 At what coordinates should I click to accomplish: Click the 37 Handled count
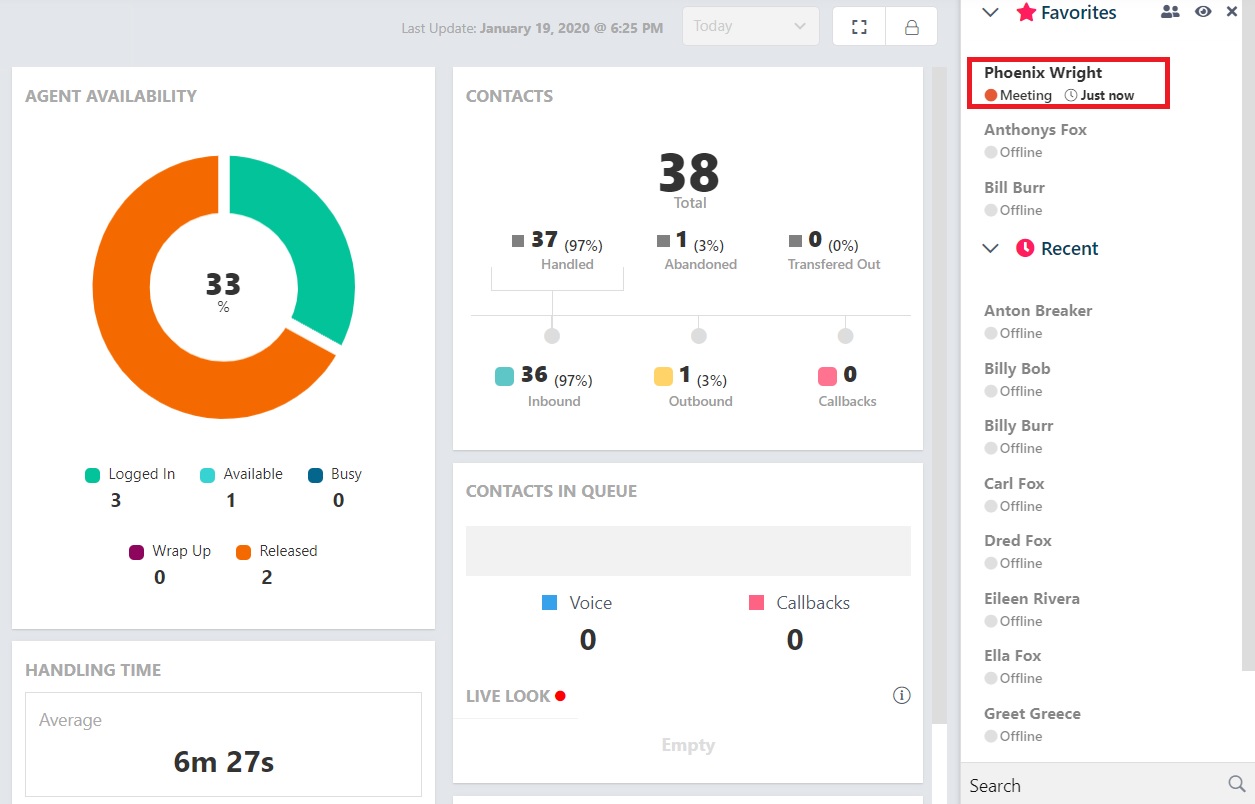pyautogui.click(x=544, y=240)
